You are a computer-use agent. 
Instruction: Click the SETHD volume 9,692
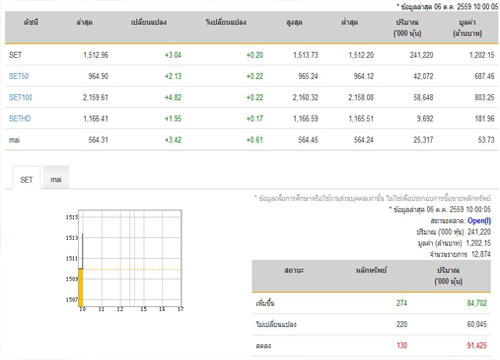tap(425, 119)
